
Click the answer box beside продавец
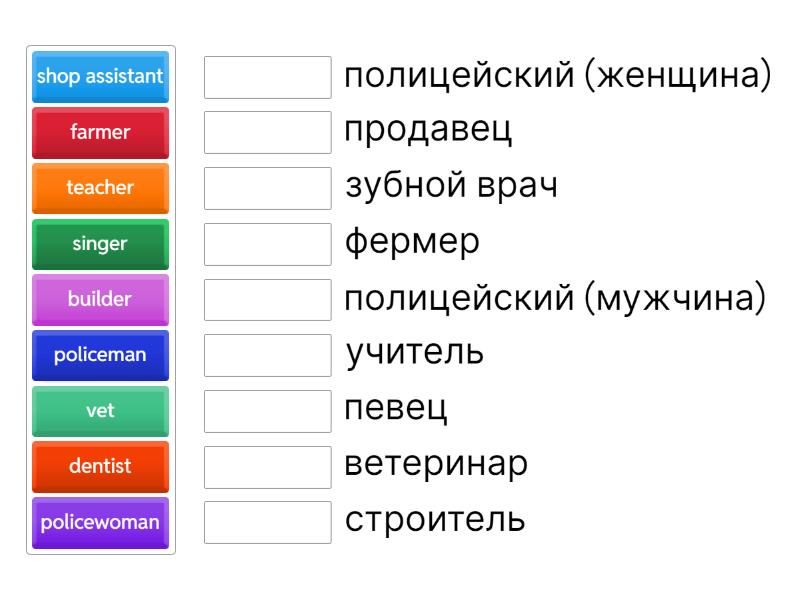coord(267,133)
